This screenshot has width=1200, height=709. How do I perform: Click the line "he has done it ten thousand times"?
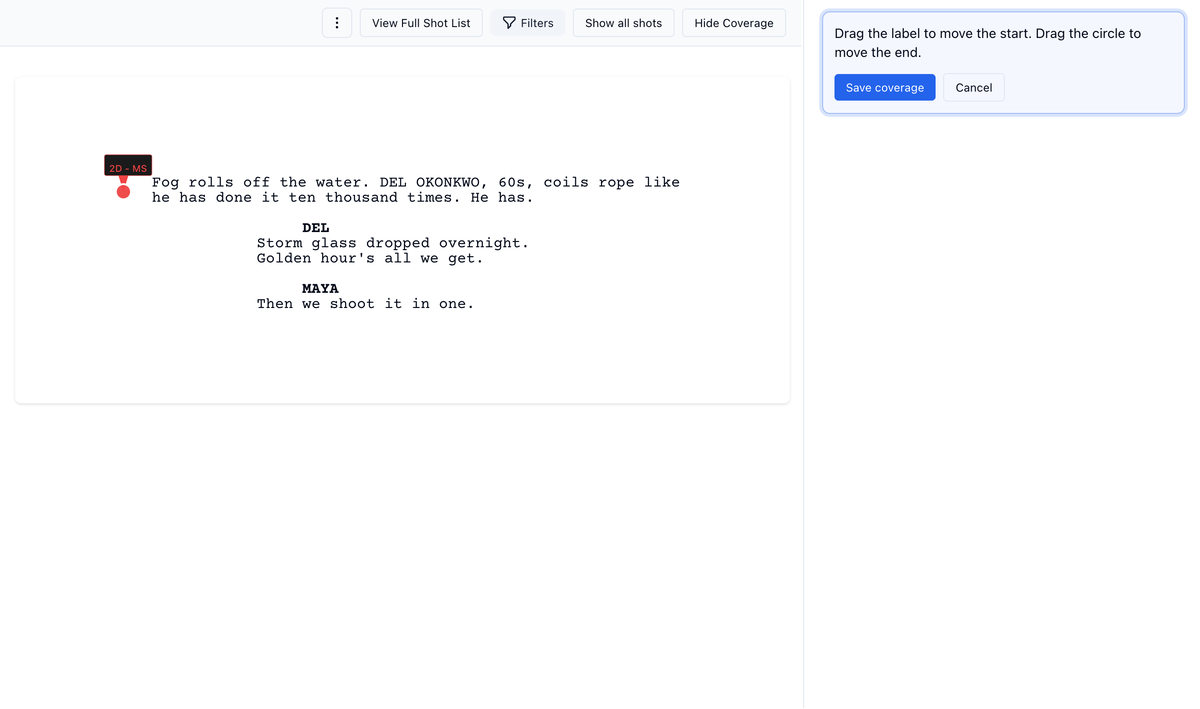tap(343, 197)
